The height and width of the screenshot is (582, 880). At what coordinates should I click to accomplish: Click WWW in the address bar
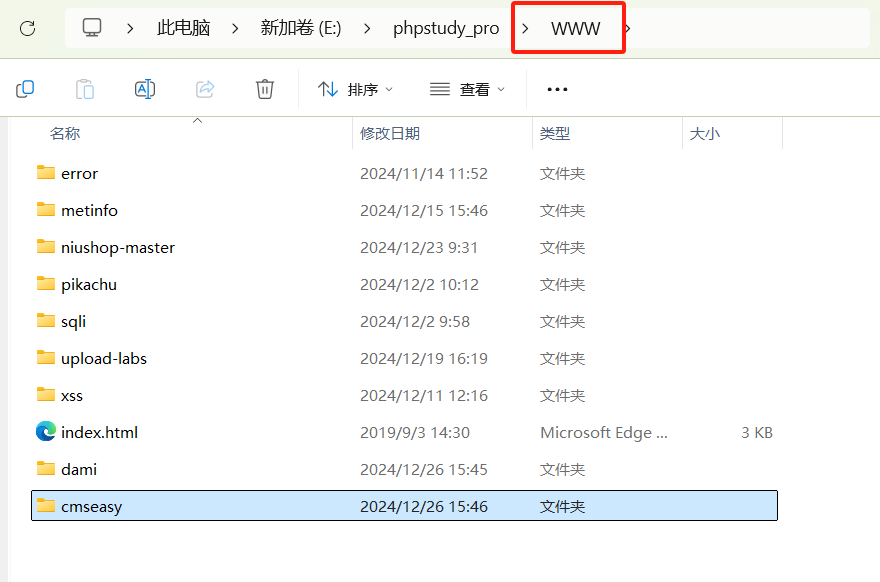576,28
